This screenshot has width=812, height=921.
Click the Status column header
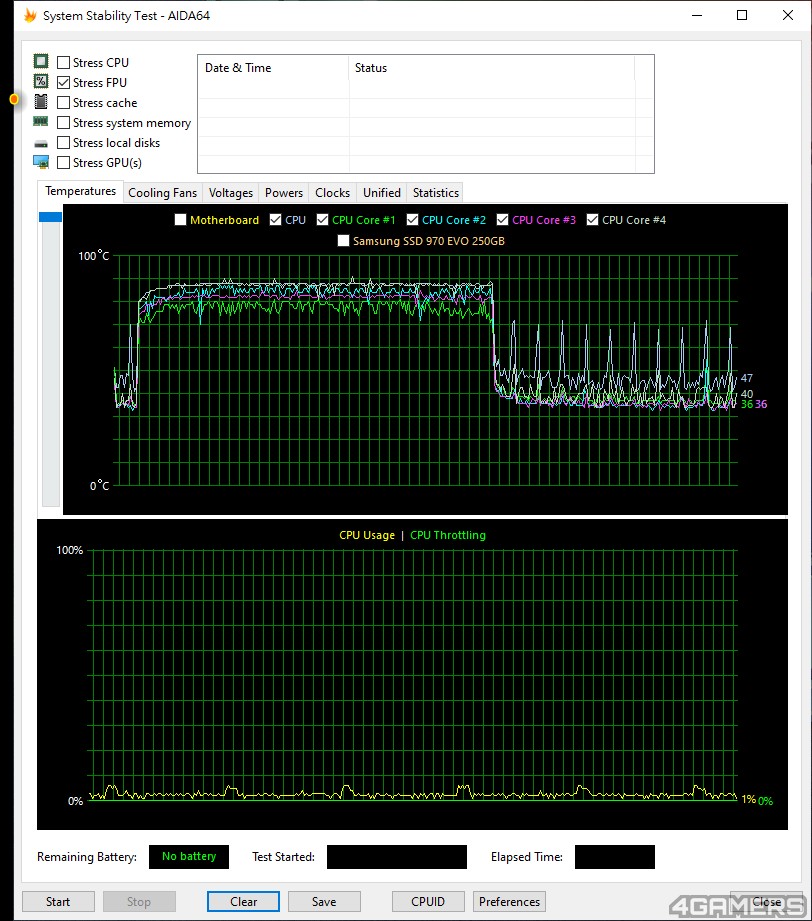(x=492, y=68)
